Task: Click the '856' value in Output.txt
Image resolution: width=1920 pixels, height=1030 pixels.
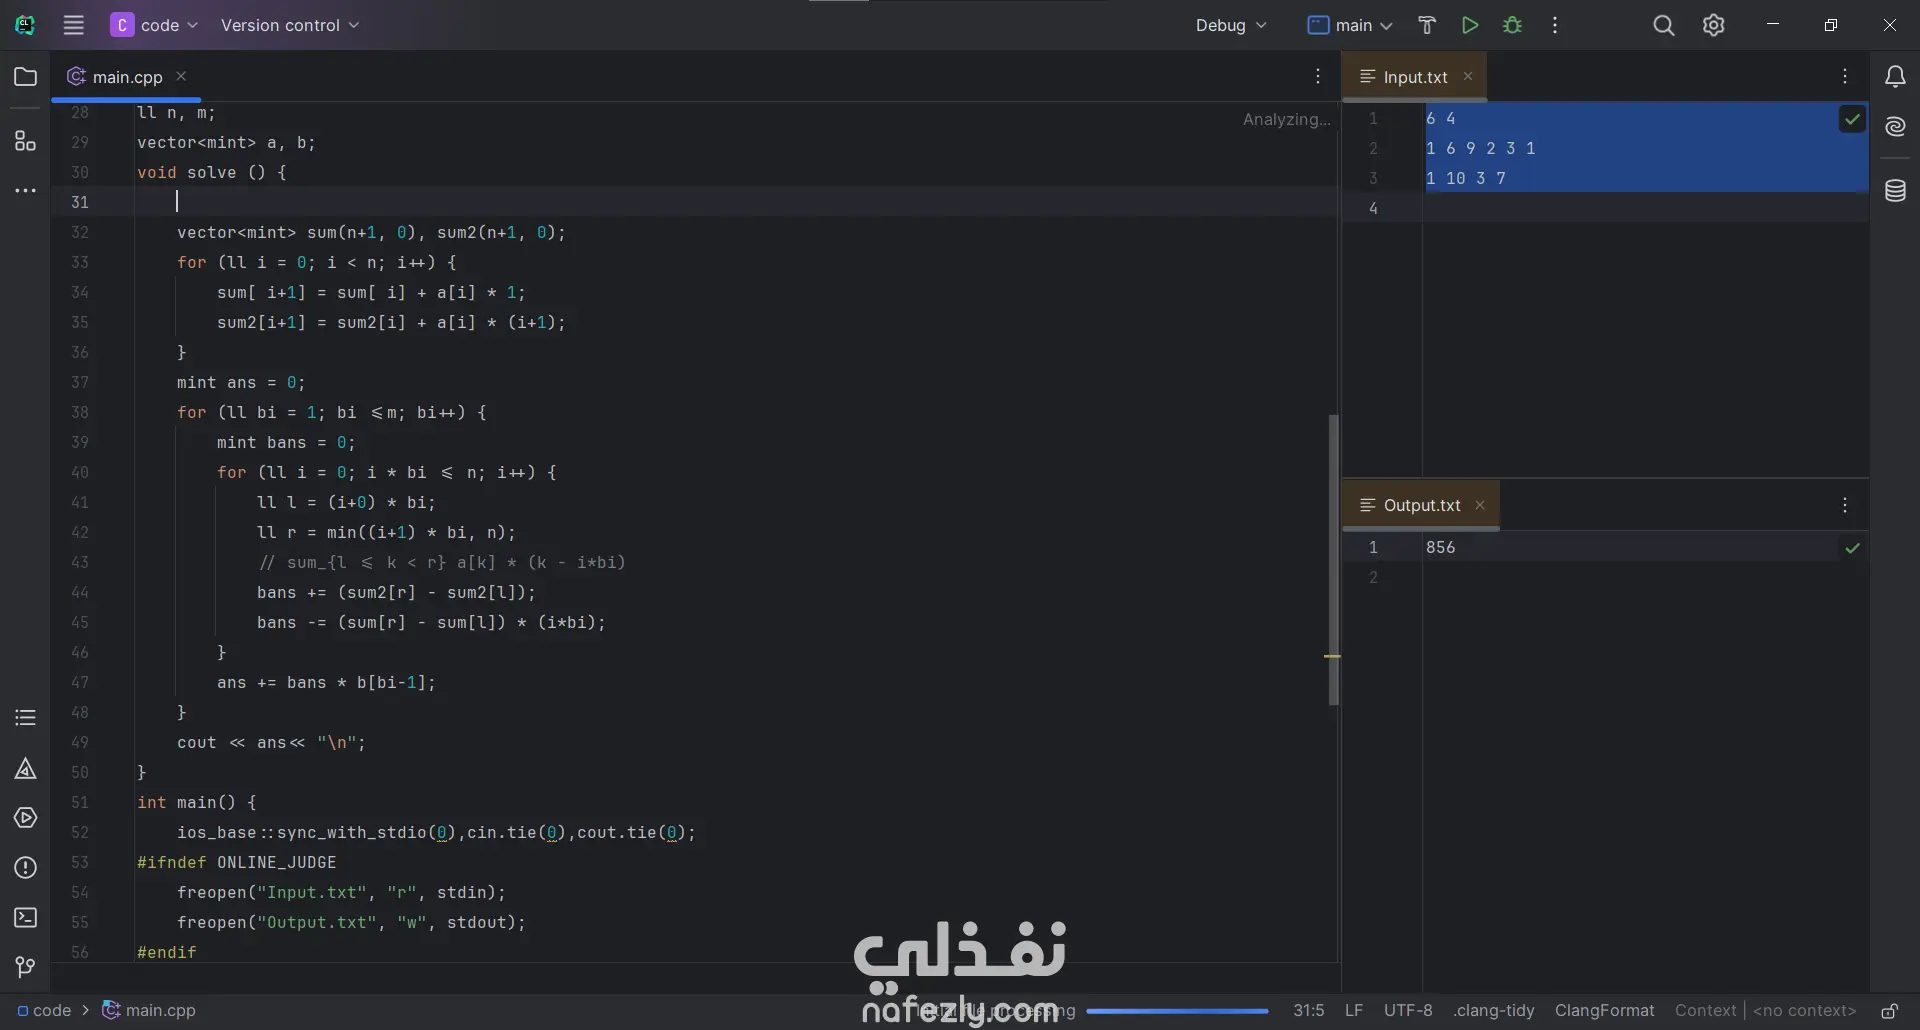Action: click(x=1440, y=547)
